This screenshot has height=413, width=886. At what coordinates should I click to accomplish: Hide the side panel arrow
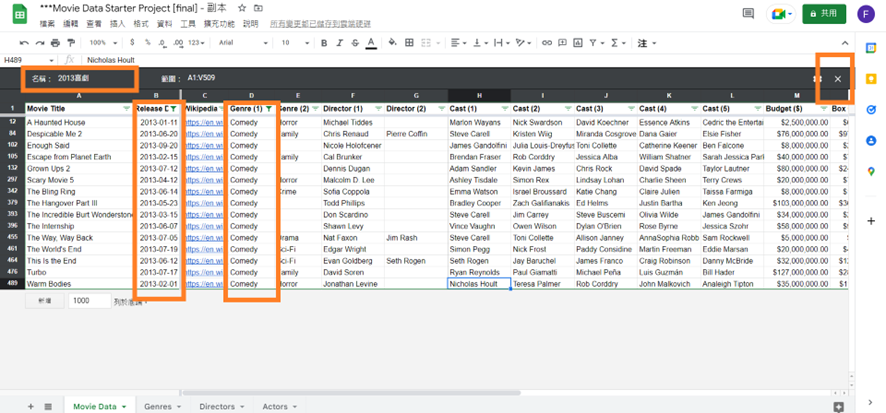coord(871,402)
